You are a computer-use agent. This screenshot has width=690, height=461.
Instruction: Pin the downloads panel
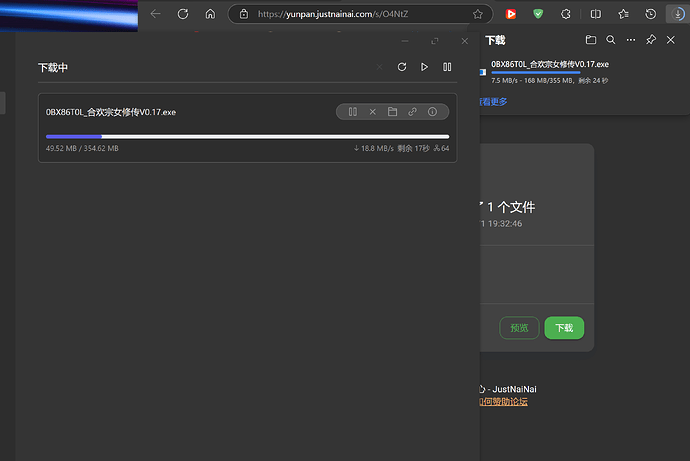[651, 40]
